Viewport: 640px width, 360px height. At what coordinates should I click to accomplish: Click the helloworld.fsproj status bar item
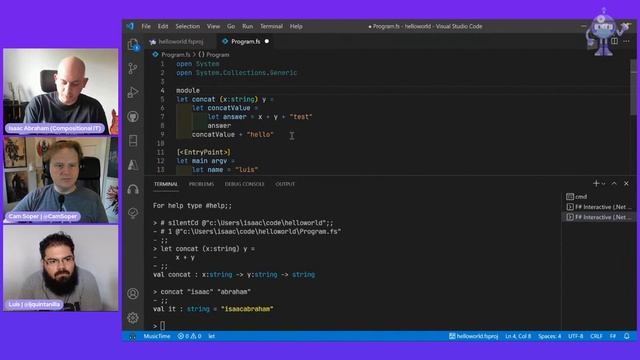473,336
